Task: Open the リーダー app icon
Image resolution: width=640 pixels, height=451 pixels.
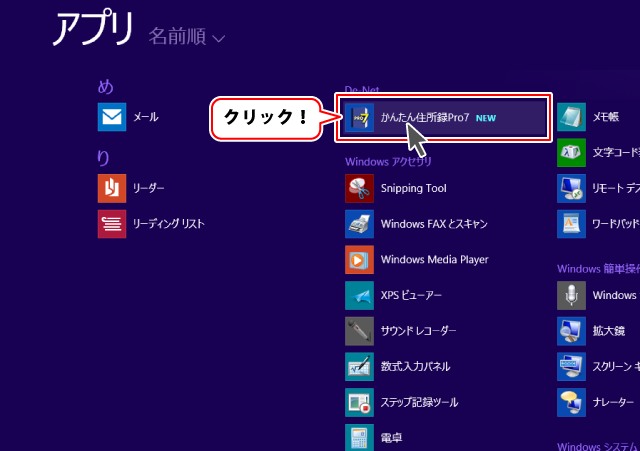Action: [112, 189]
